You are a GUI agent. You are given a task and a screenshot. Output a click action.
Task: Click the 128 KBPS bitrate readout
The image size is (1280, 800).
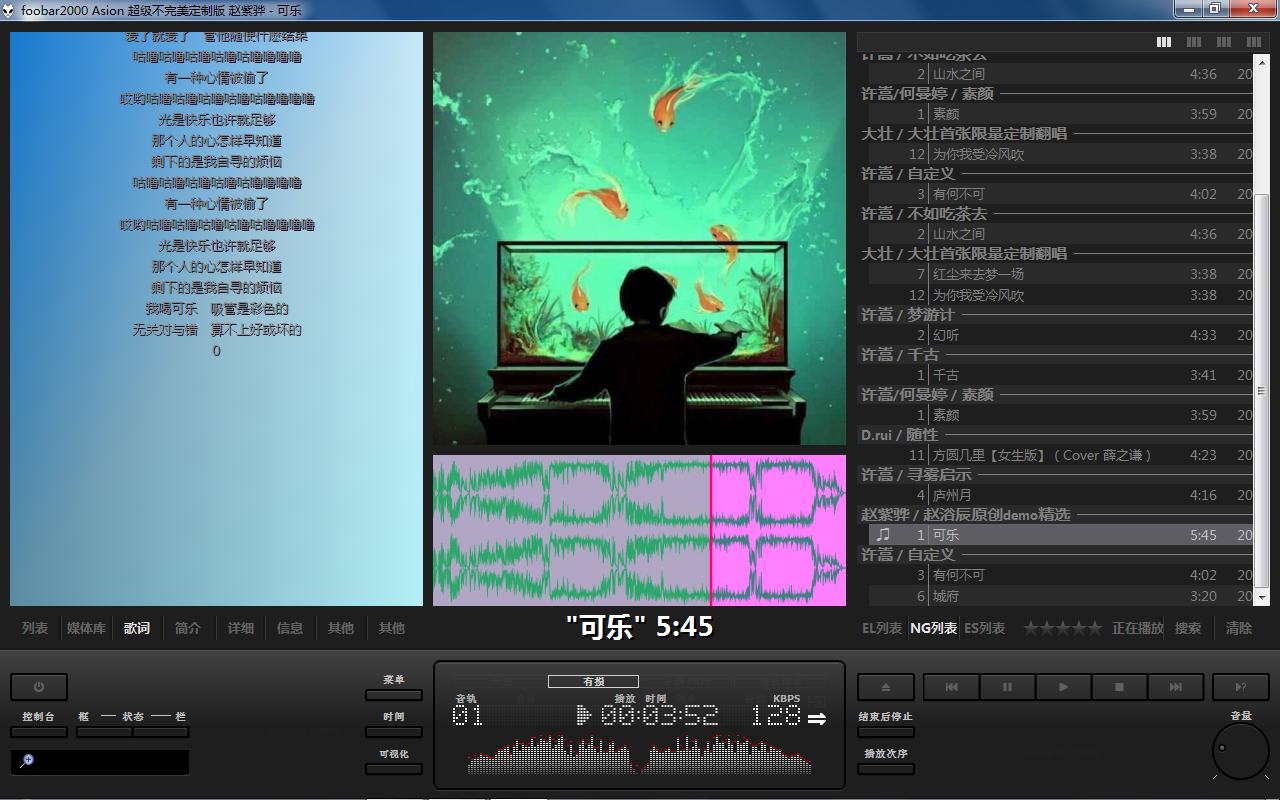coord(776,716)
